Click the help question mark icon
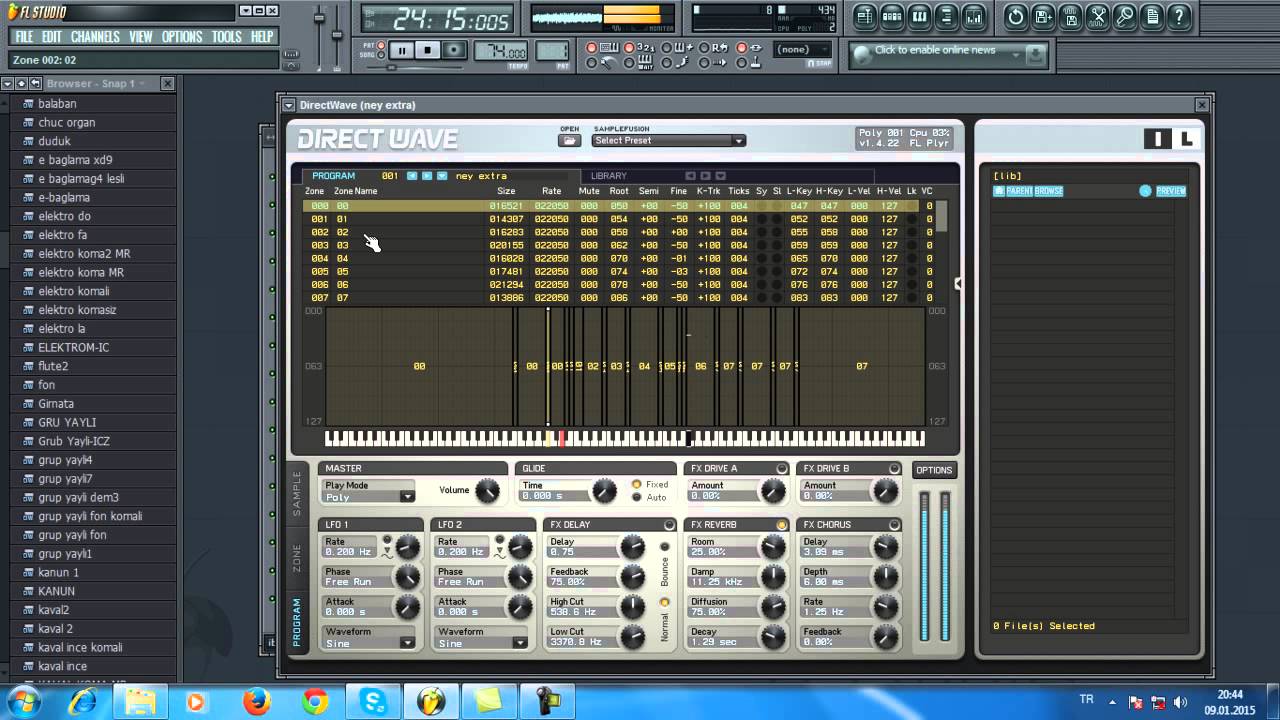Image resolution: width=1280 pixels, height=720 pixels. (1179, 16)
